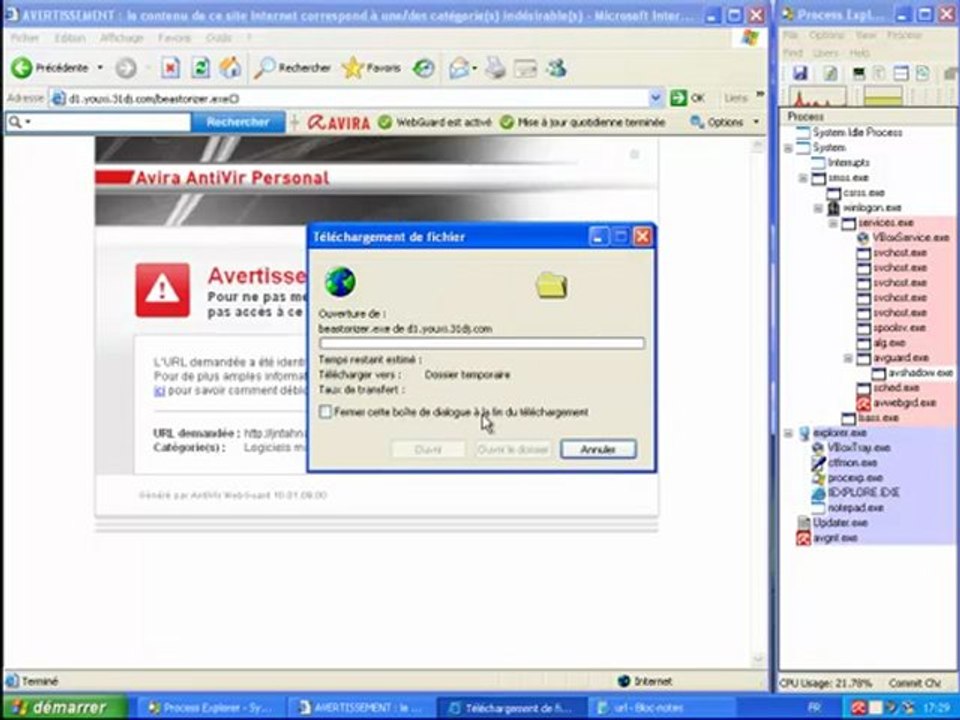Click the Avira tray icon in taskbar
The image size is (960, 720).
(x=858, y=708)
